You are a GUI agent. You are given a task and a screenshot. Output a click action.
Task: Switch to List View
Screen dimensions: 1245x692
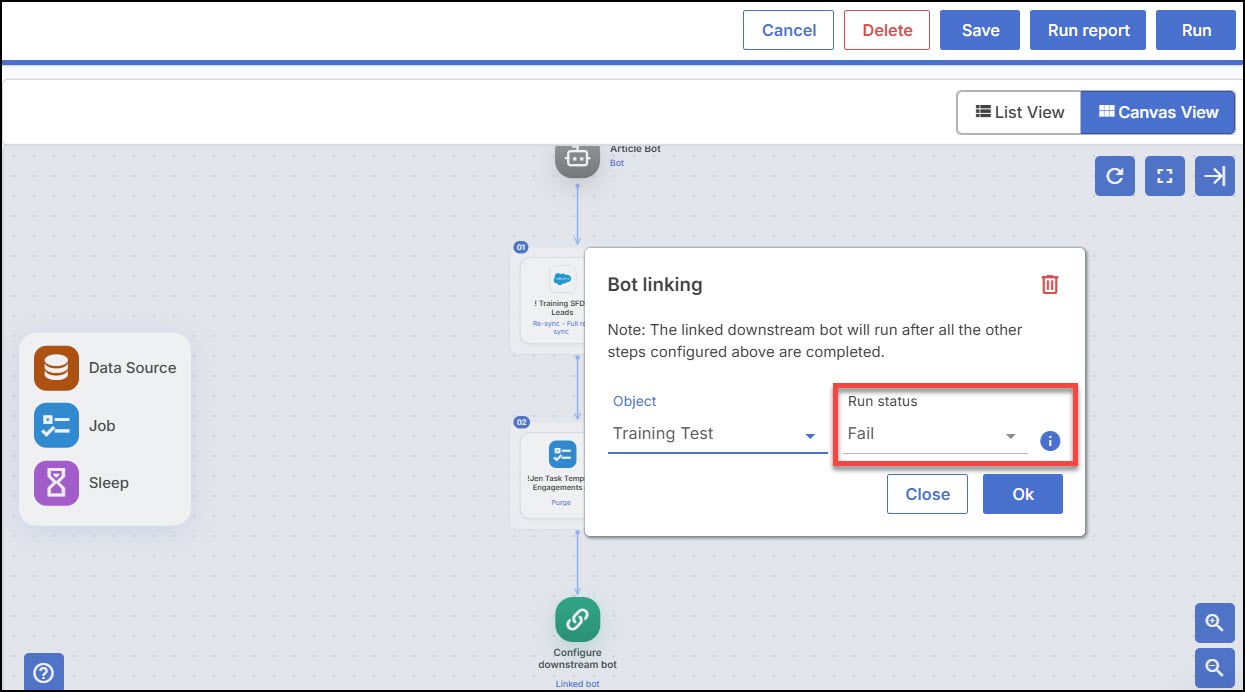[1019, 112]
